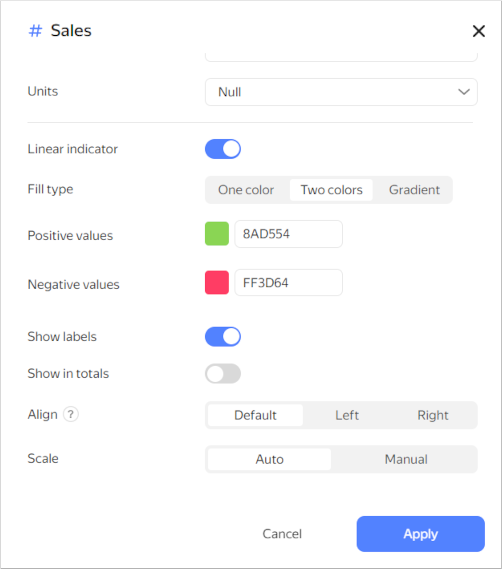Click the FF3D64 hex color field
Image resolution: width=502 pixels, height=569 pixels.
point(289,282)
